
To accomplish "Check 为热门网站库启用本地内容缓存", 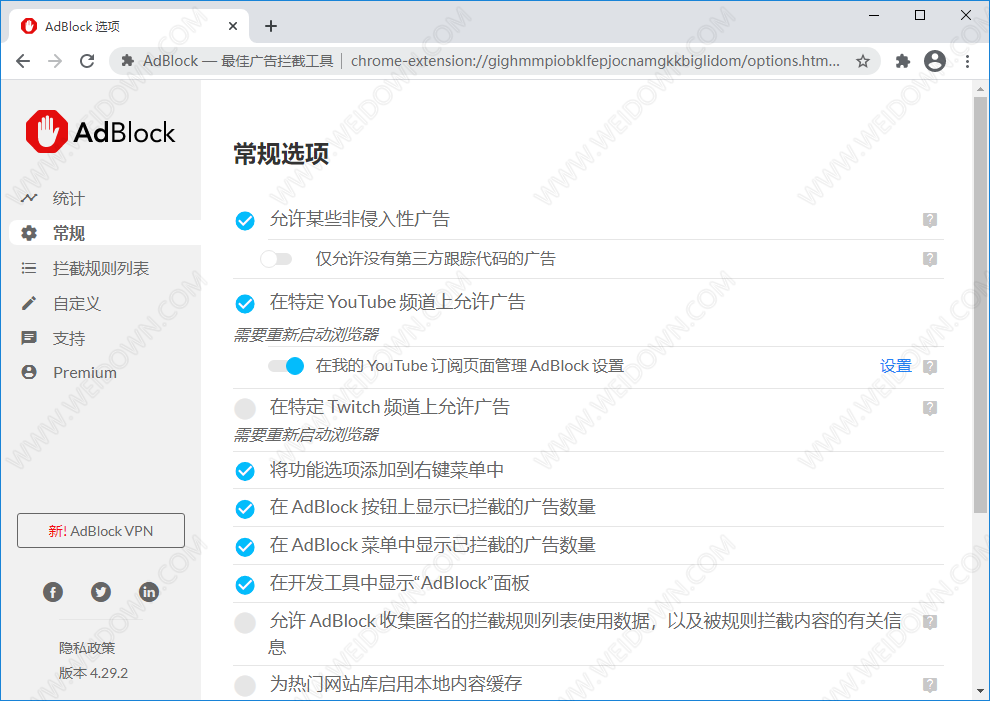I will (x=245, y=685).
